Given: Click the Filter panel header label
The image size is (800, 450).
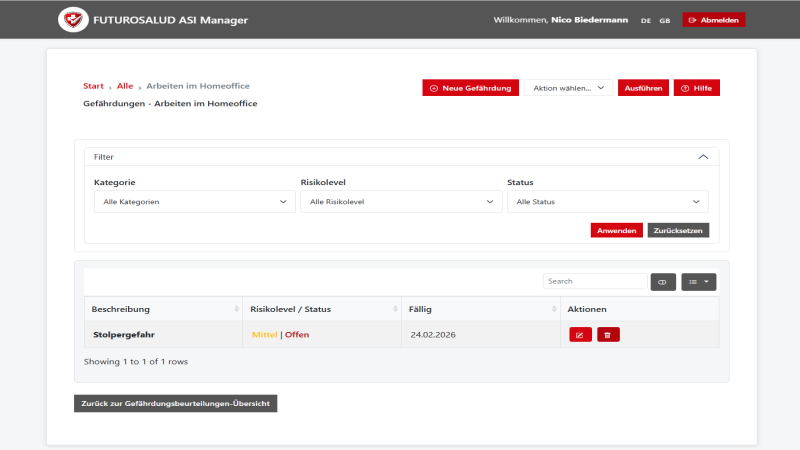Looking at the screenshot, I should pyautogui.click(x=104, y=157).
